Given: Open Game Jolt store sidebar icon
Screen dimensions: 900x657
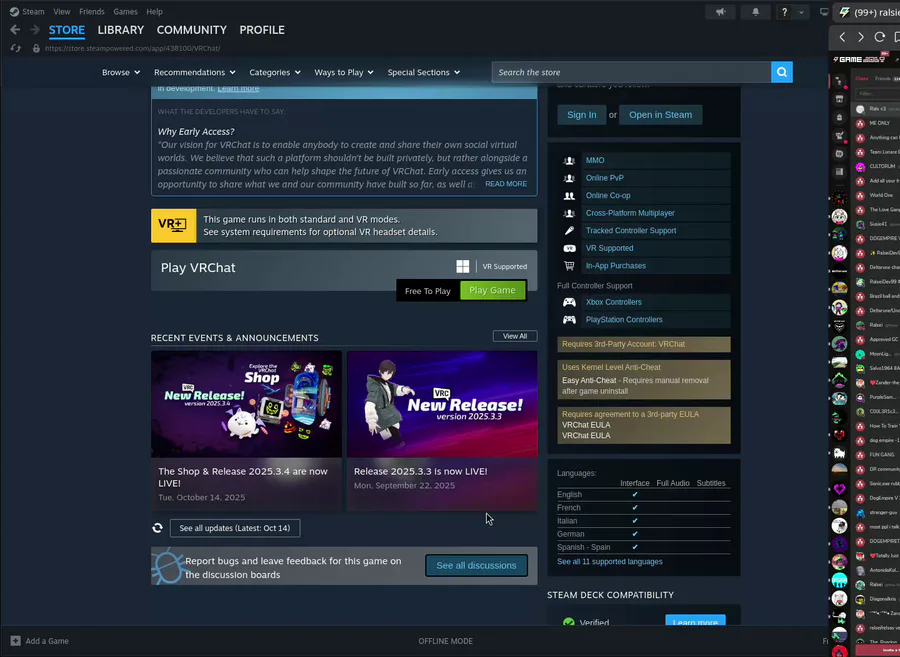Looking at the screenshot, I should point(839,99).
